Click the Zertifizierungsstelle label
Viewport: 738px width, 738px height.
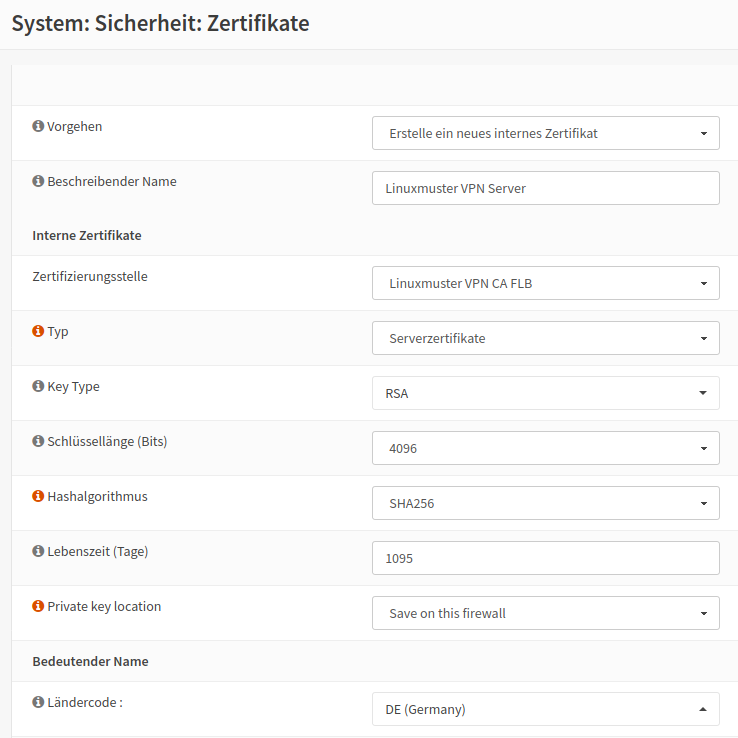[90, 276]
